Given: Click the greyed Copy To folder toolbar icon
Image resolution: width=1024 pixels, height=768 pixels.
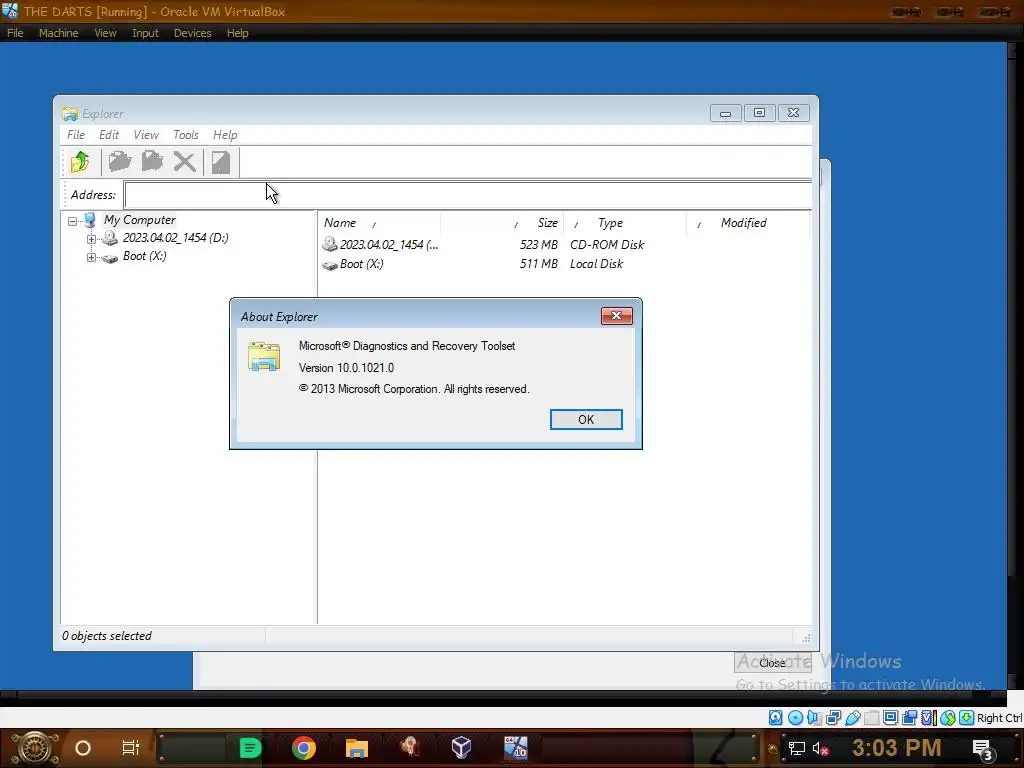Looking at the screenshot, I should coord(120,161).
